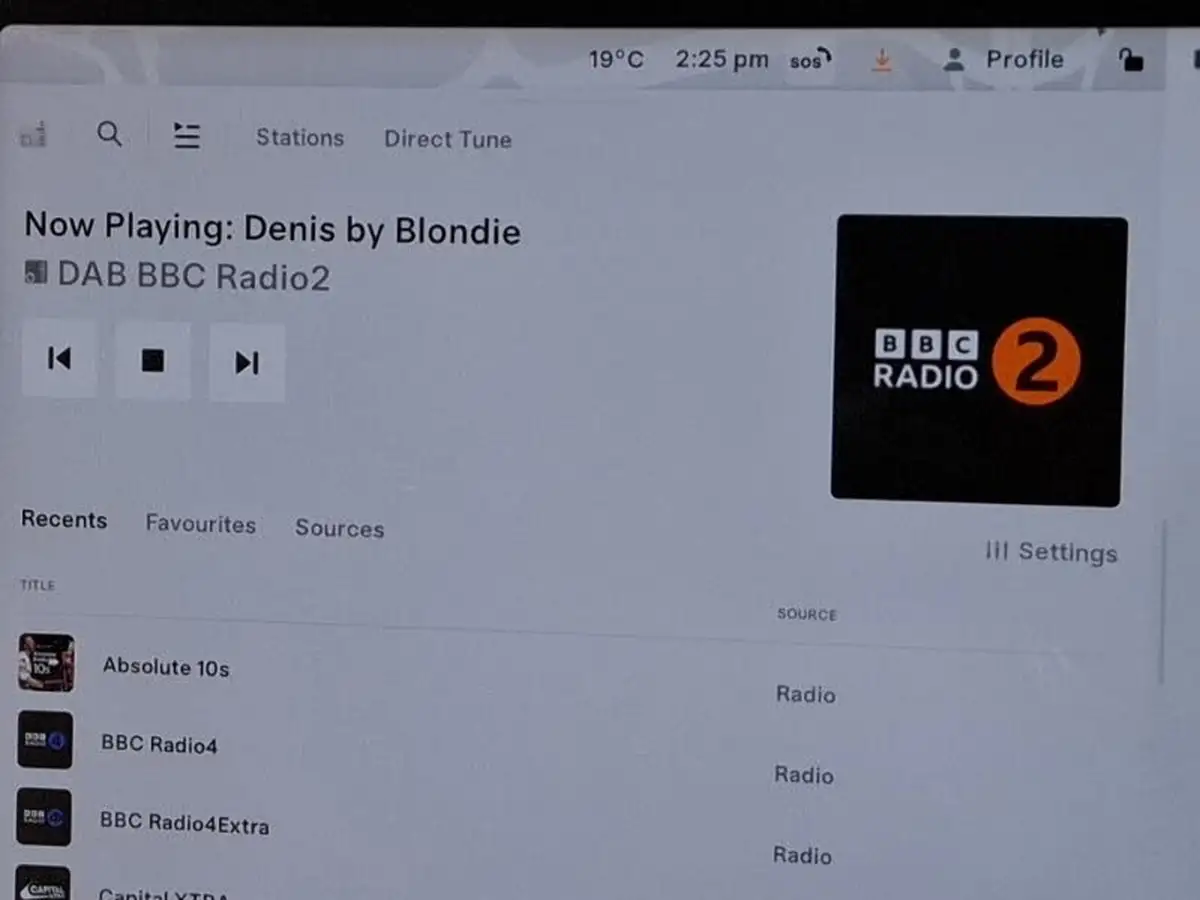Select the BBC Radio4Extra logo thumbnail
1200x900 pixels.
pyautogui.click(x=44, y=817)
